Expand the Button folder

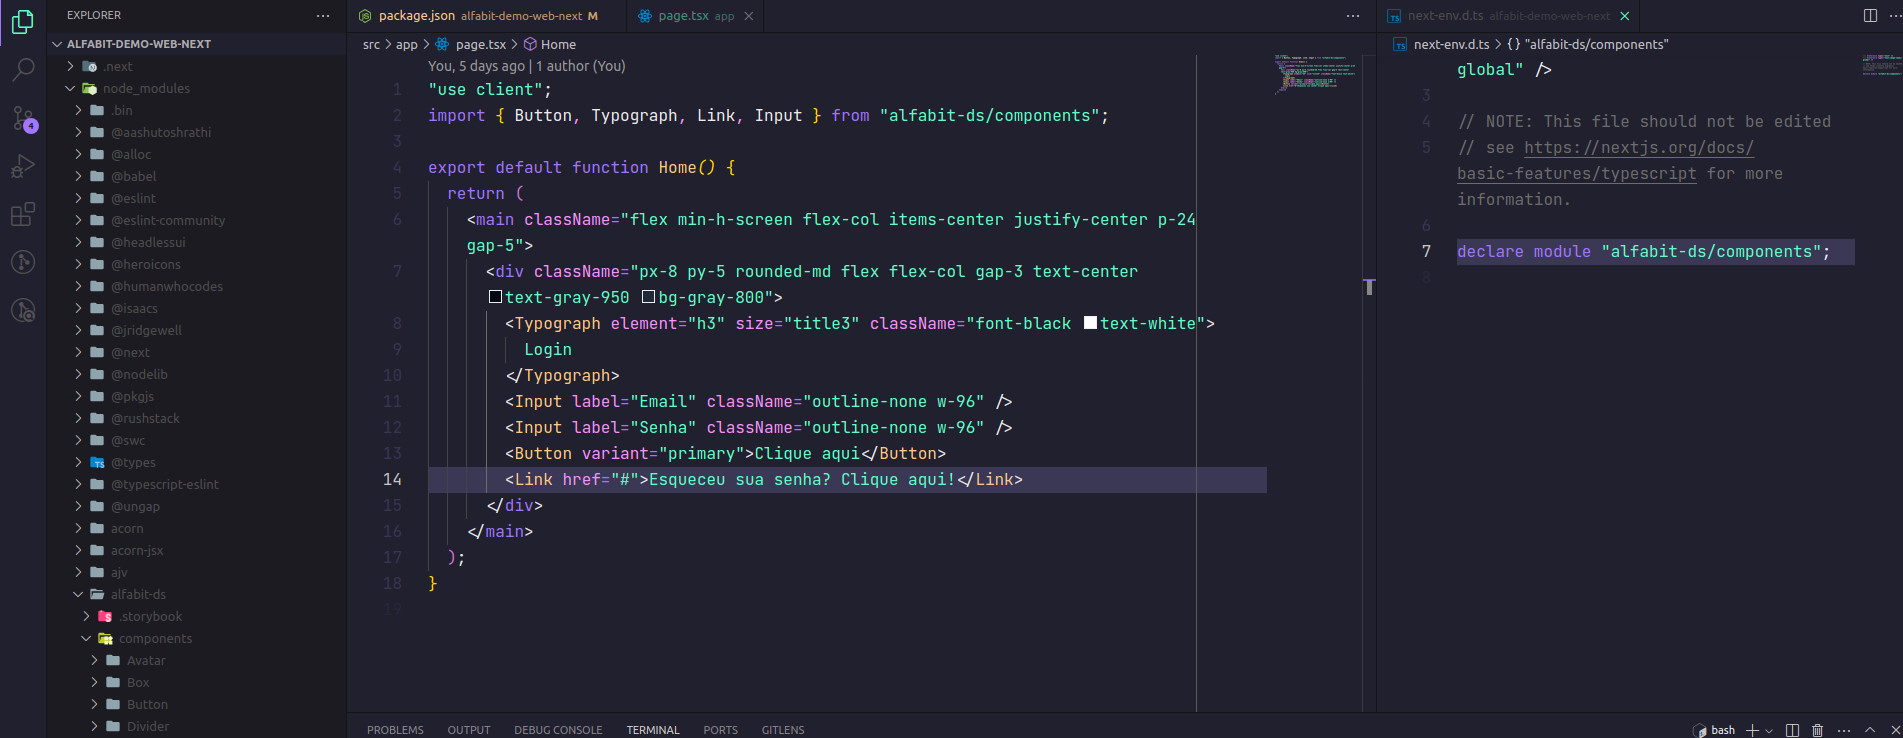coord(197,704)
